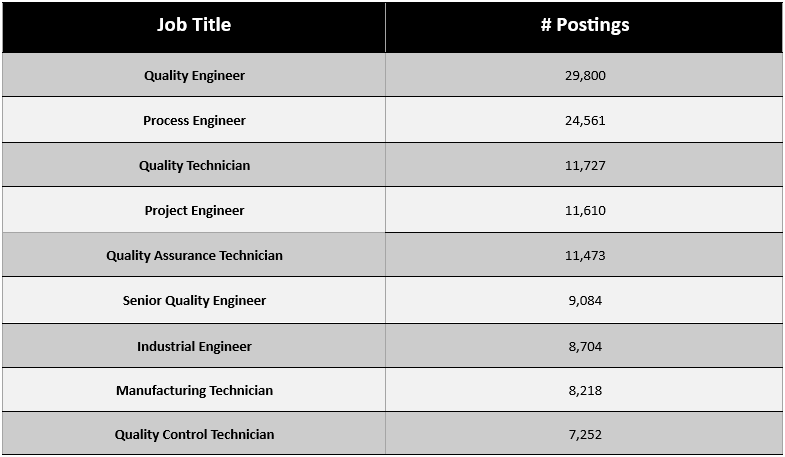Click the Senior Quality Engineer cell
Viewport: 785px width, 457px height.
pos(194,301)
